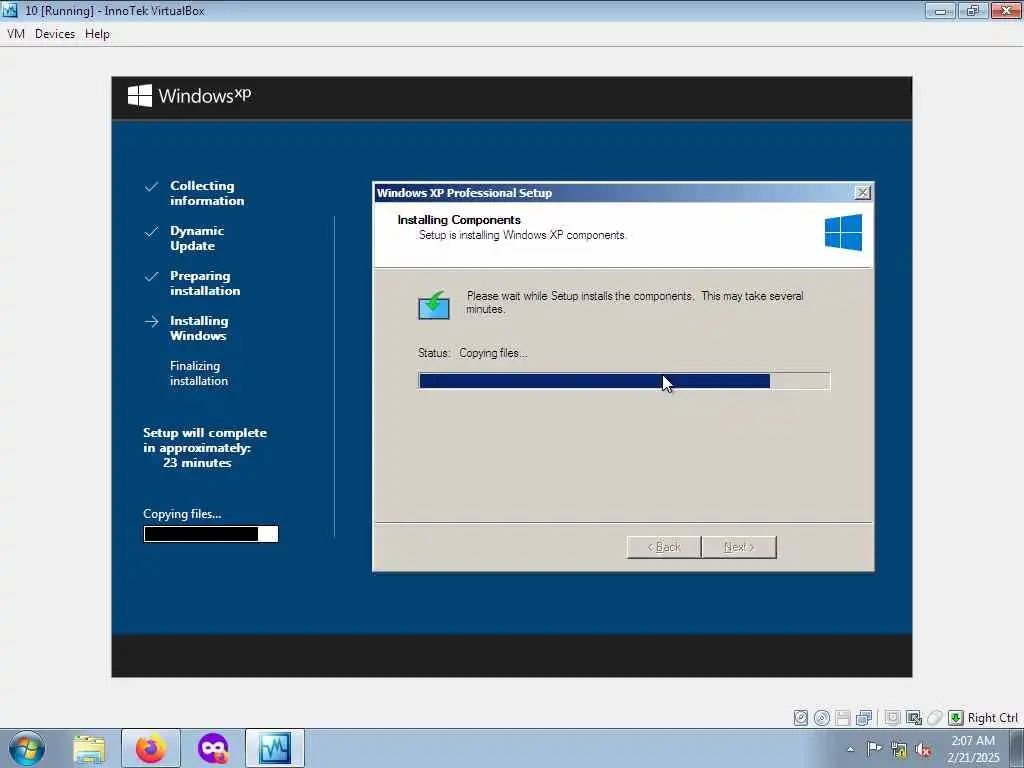Click the network adapters indicator icon

(x=864, y=718)
